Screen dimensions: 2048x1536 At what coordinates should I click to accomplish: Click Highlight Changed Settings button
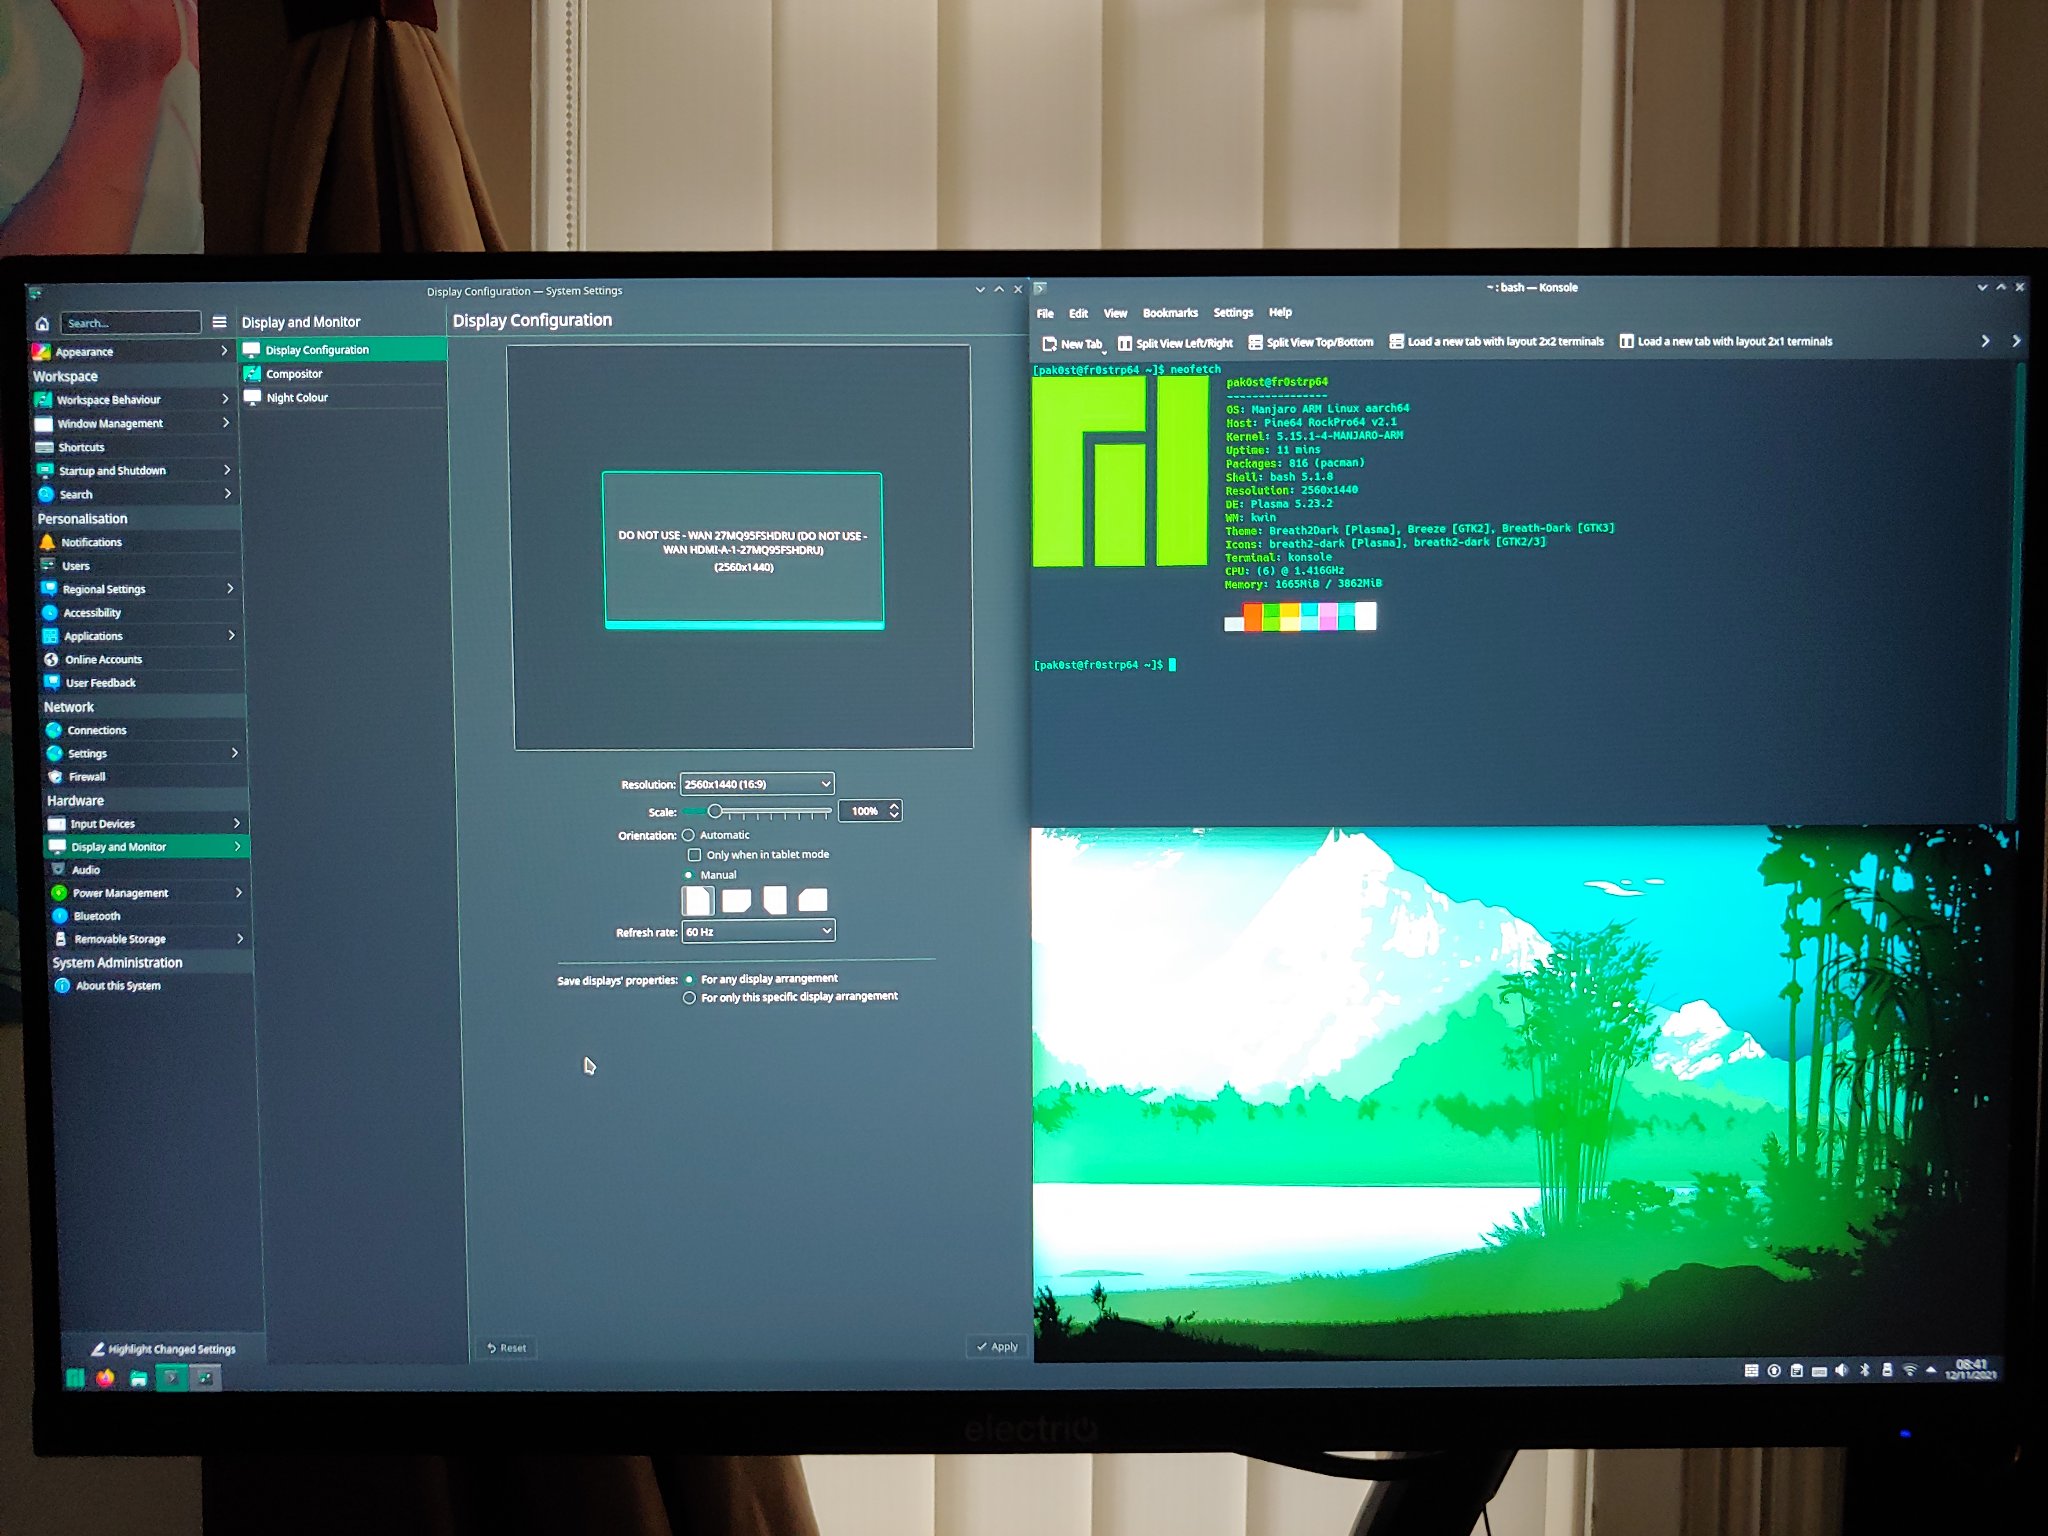[x=163, y=1349]
